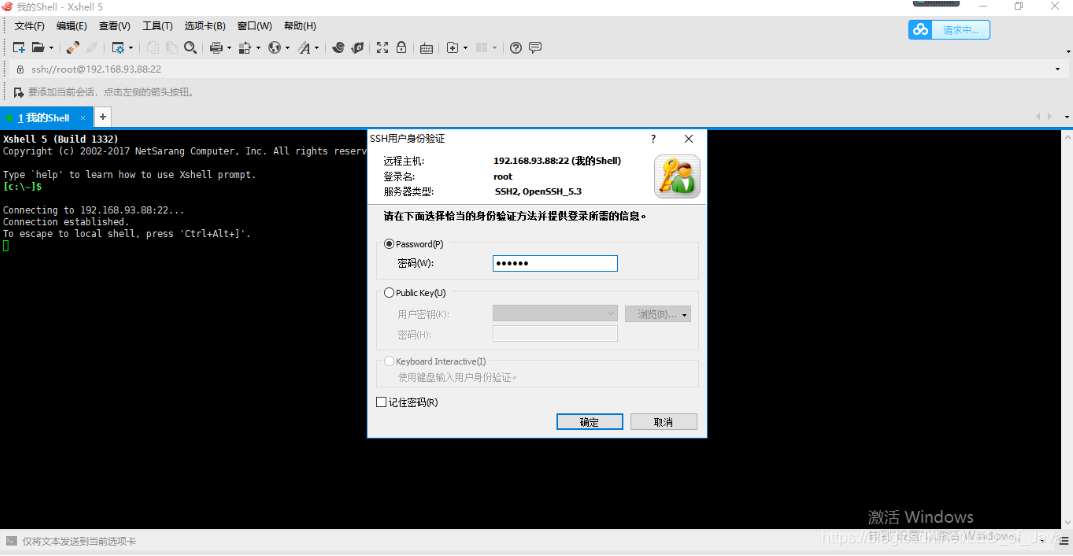Close the 我的Shell tab using its x

83,118
